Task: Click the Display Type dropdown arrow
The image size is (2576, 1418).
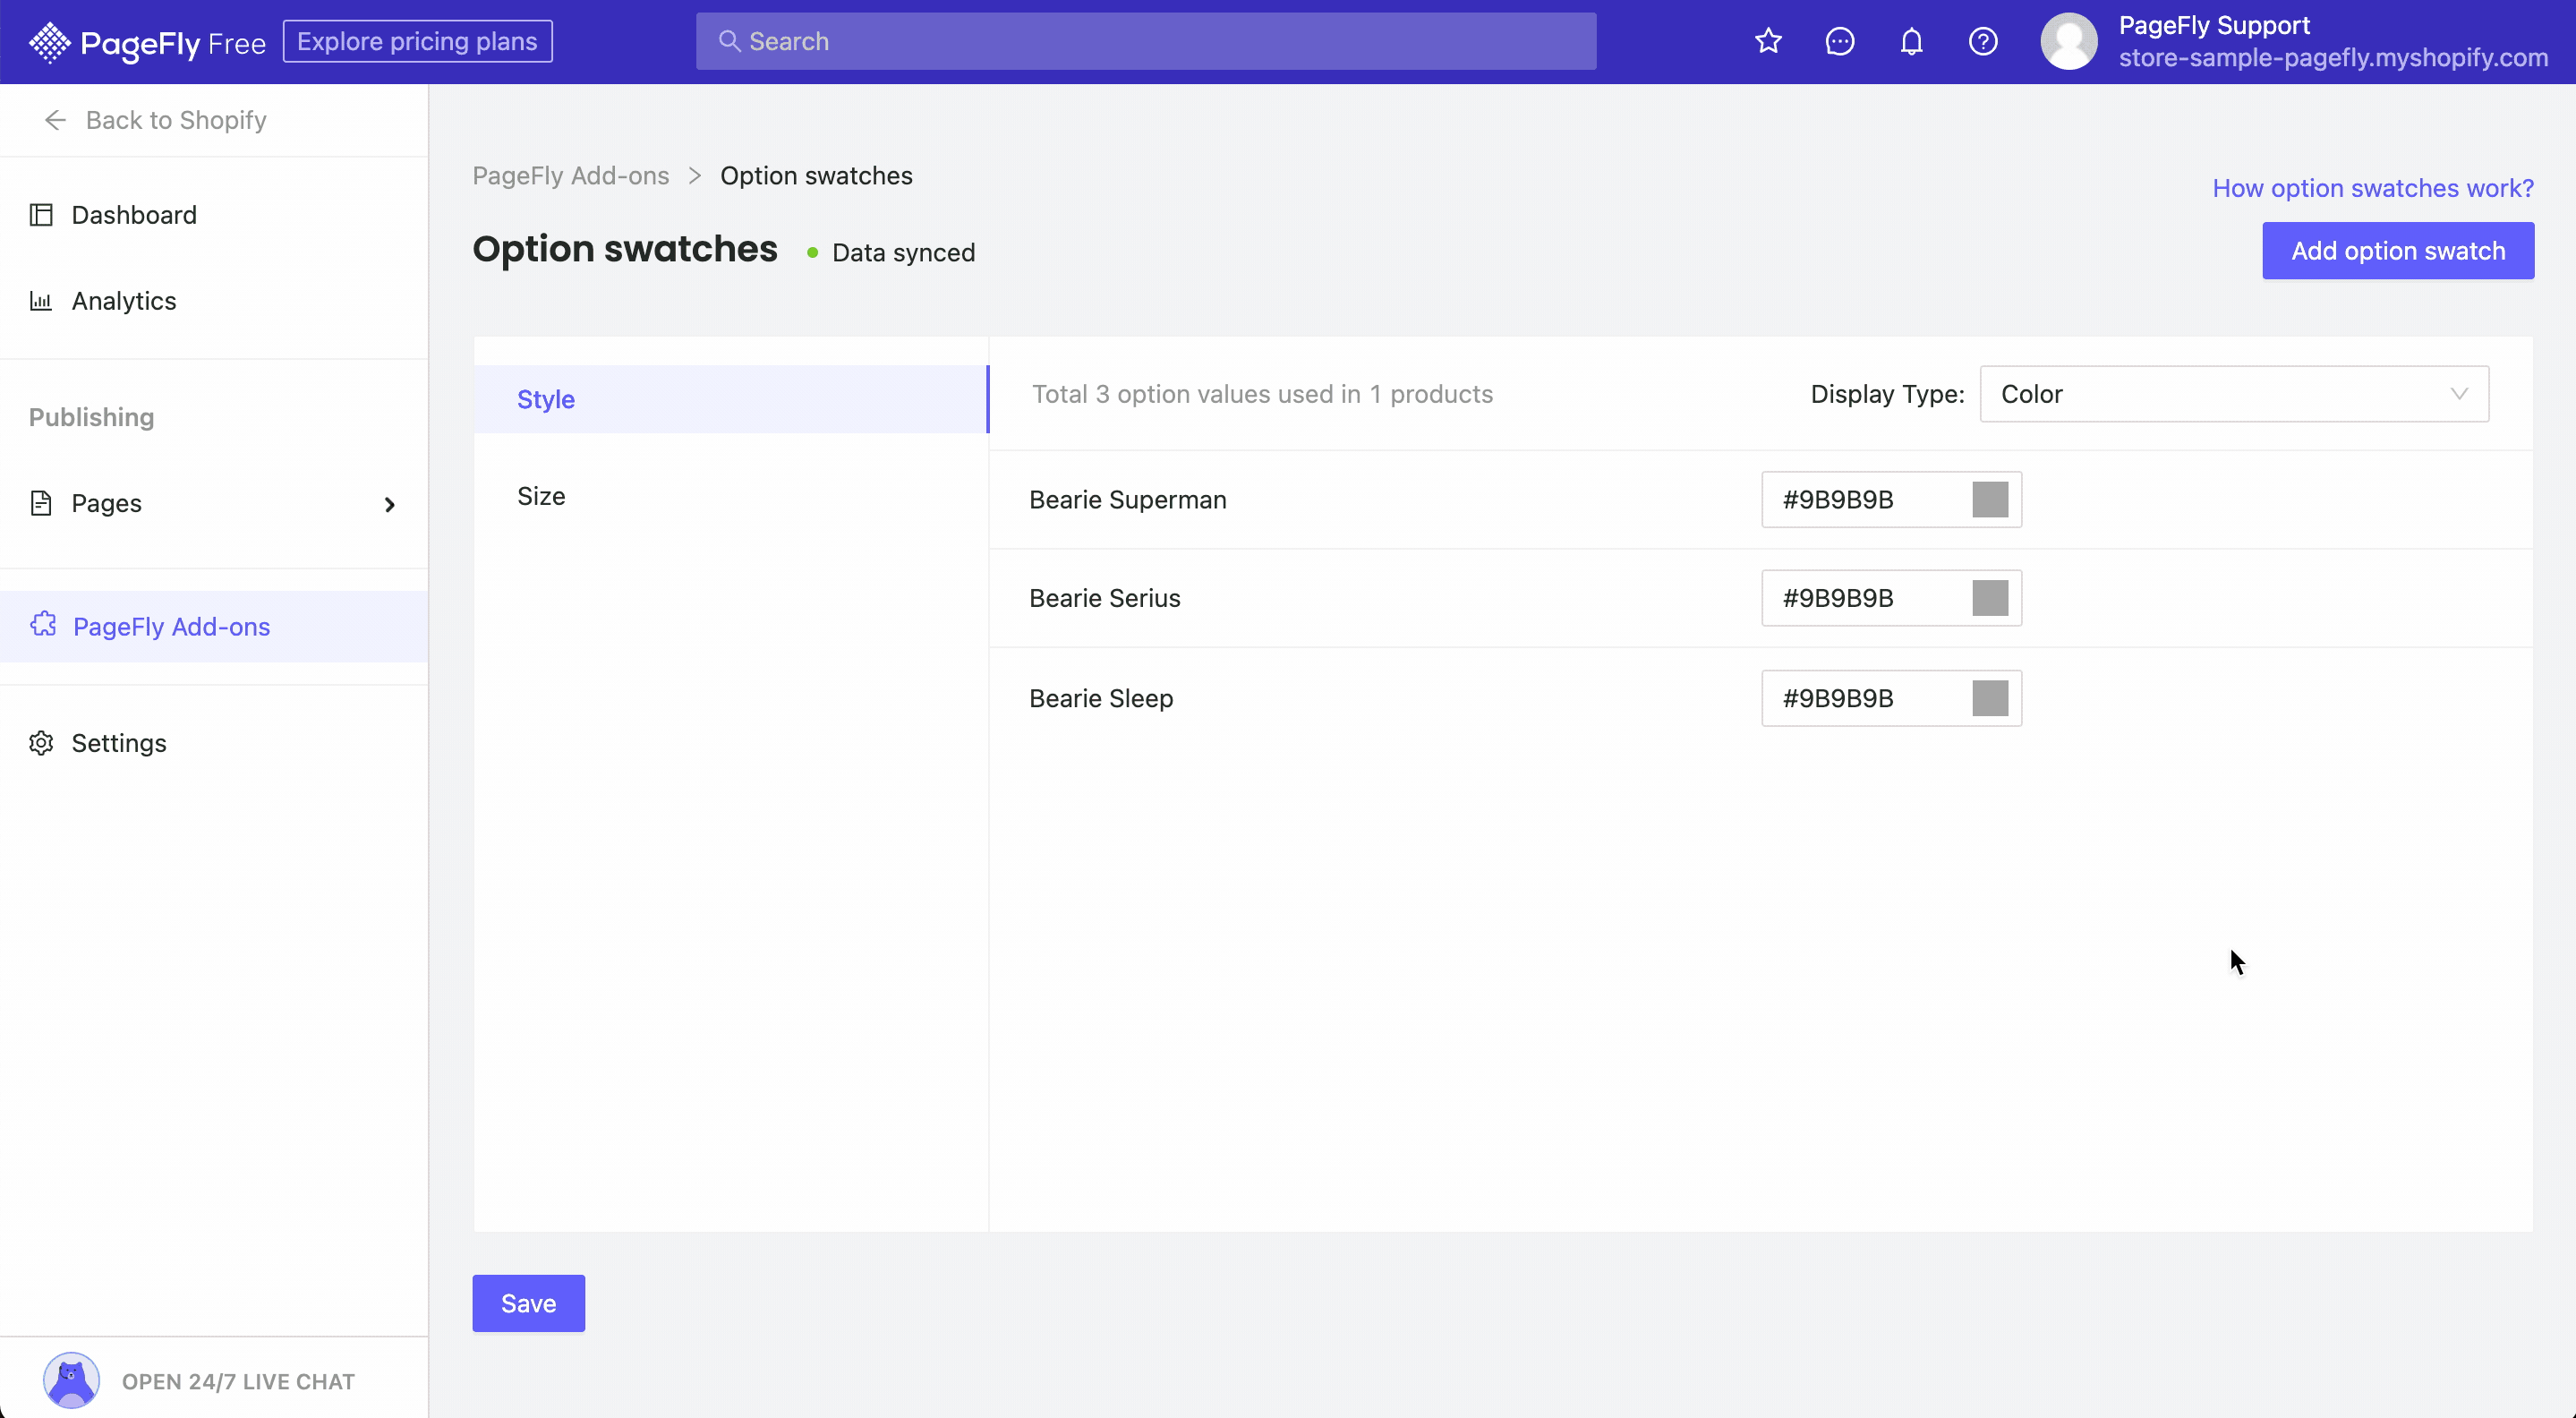Action: 2459,394
